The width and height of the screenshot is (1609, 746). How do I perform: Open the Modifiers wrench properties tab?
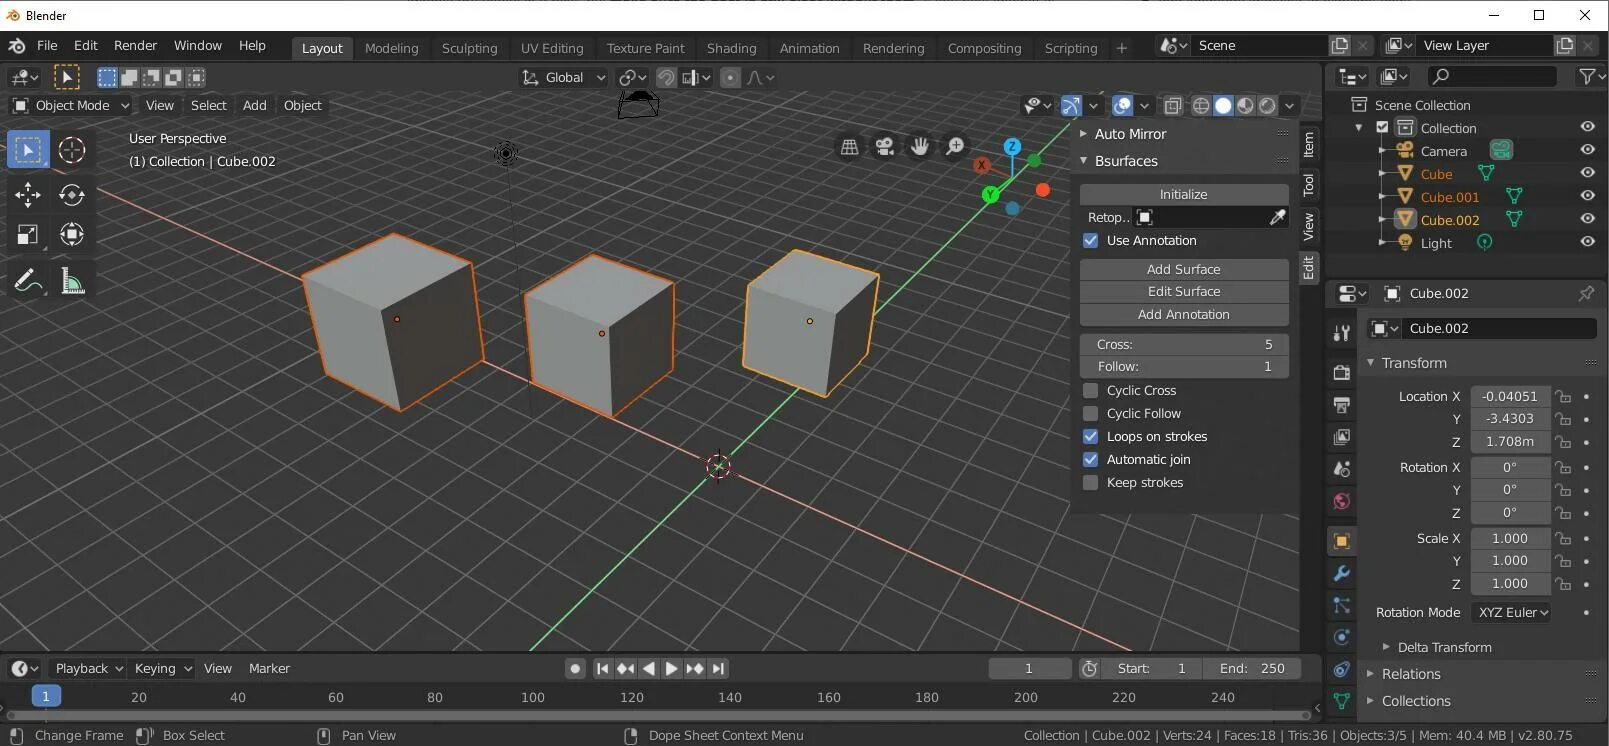point(1341,573)
